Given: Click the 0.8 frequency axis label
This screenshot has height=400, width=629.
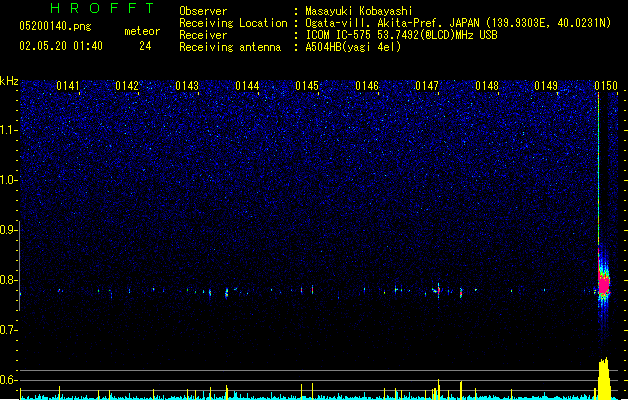Looking at the screenshot, I should click(x=8, y=280).
